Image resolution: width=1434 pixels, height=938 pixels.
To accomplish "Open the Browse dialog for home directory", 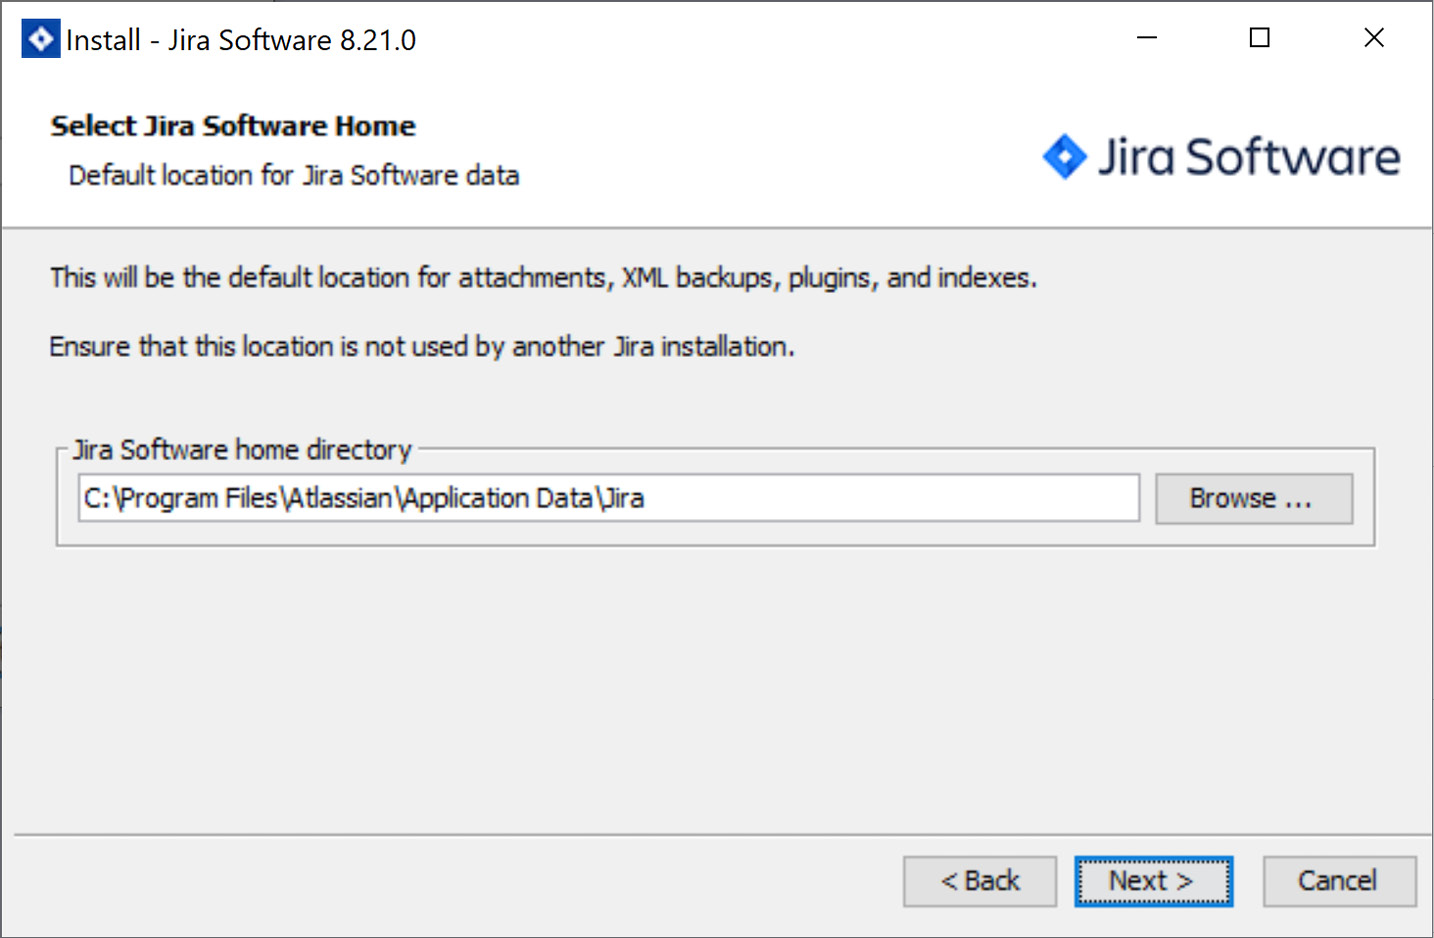I will (x=1253, y=498).
